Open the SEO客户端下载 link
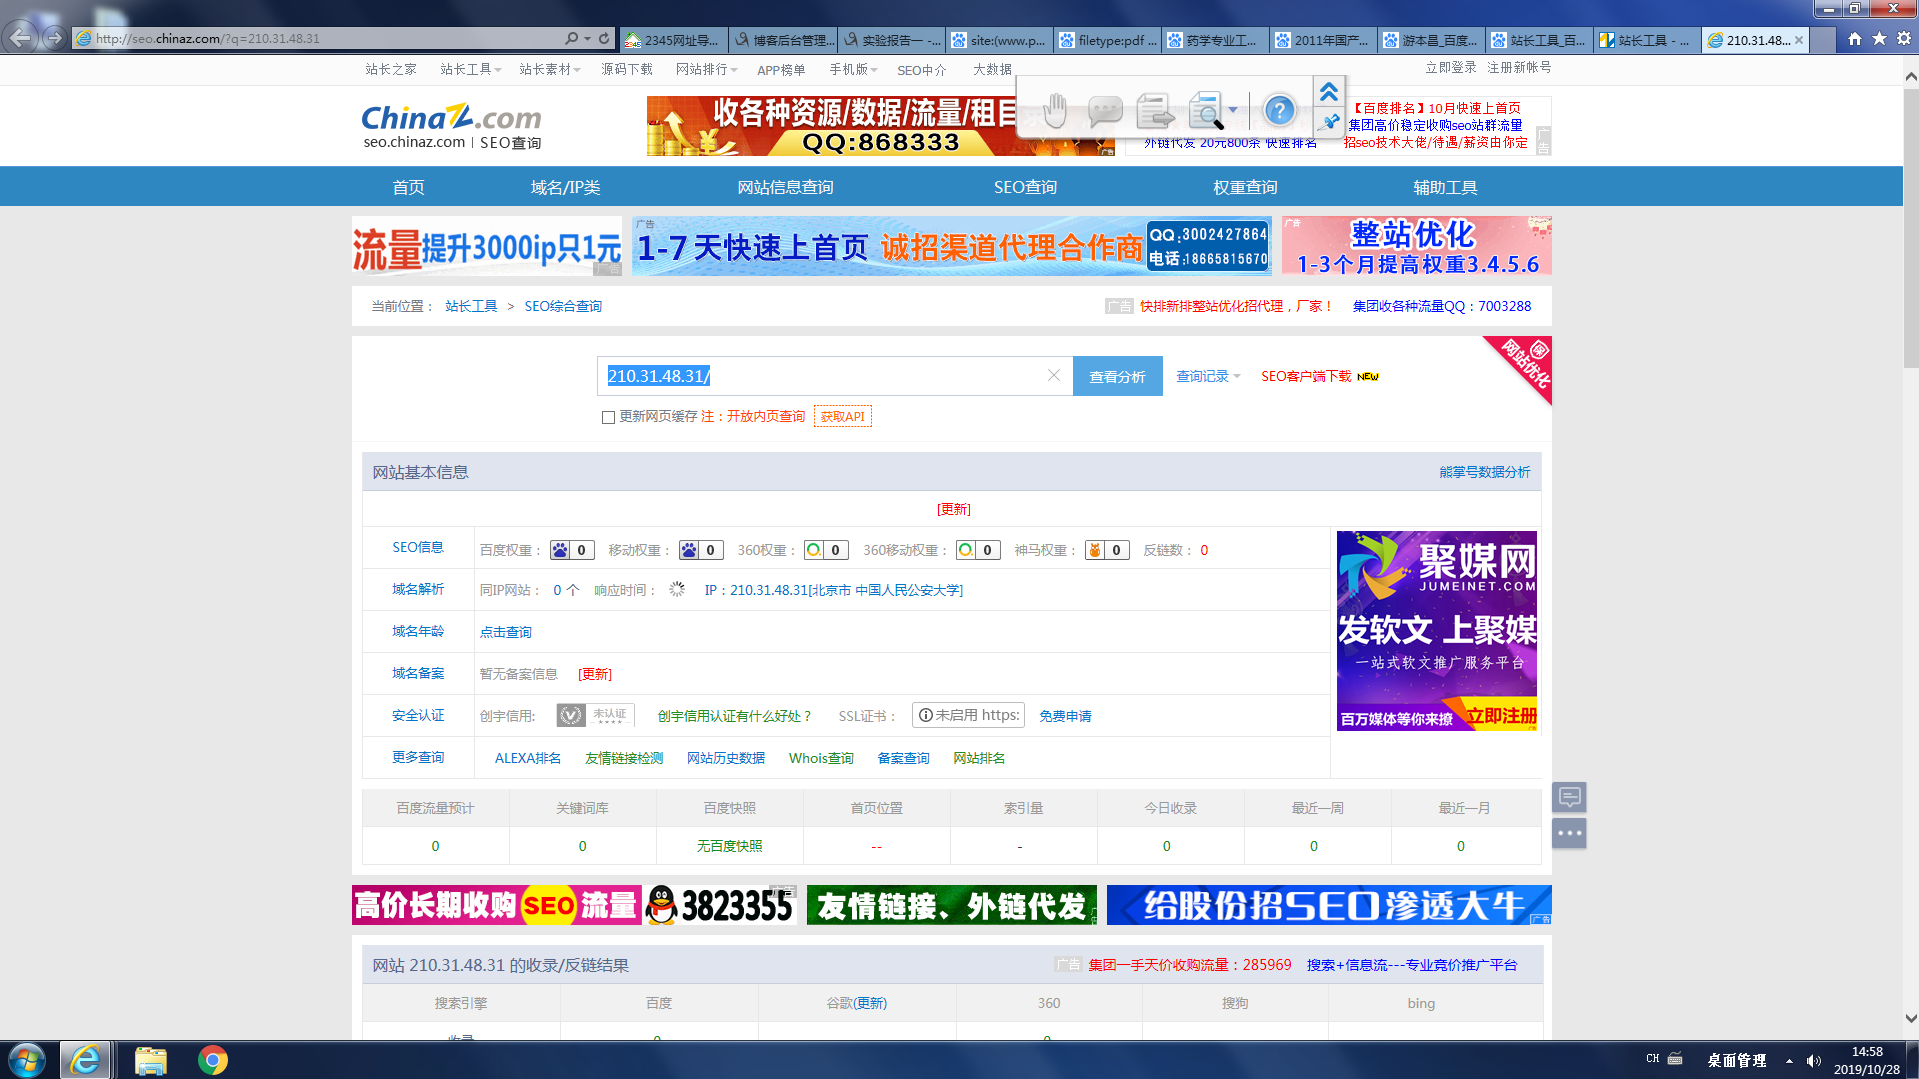The image size is (1919, 1079). click(1306, 376)
